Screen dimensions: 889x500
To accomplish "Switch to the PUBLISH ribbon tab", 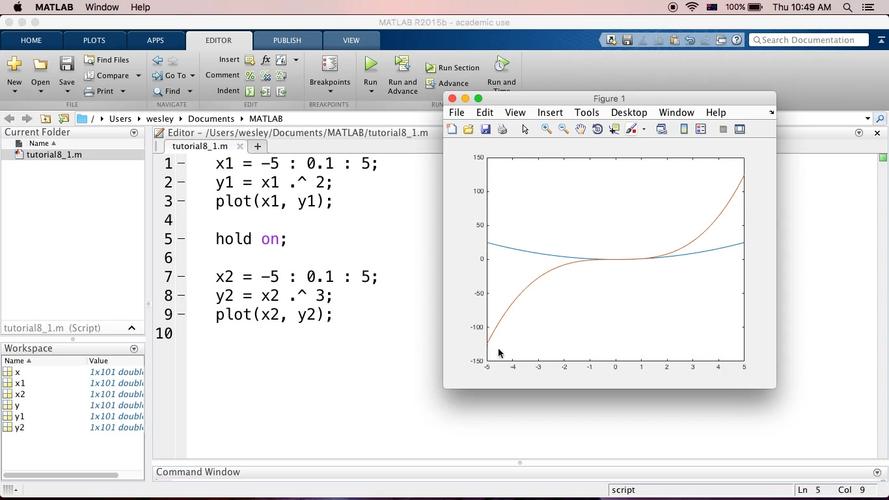I will (286, 41).
